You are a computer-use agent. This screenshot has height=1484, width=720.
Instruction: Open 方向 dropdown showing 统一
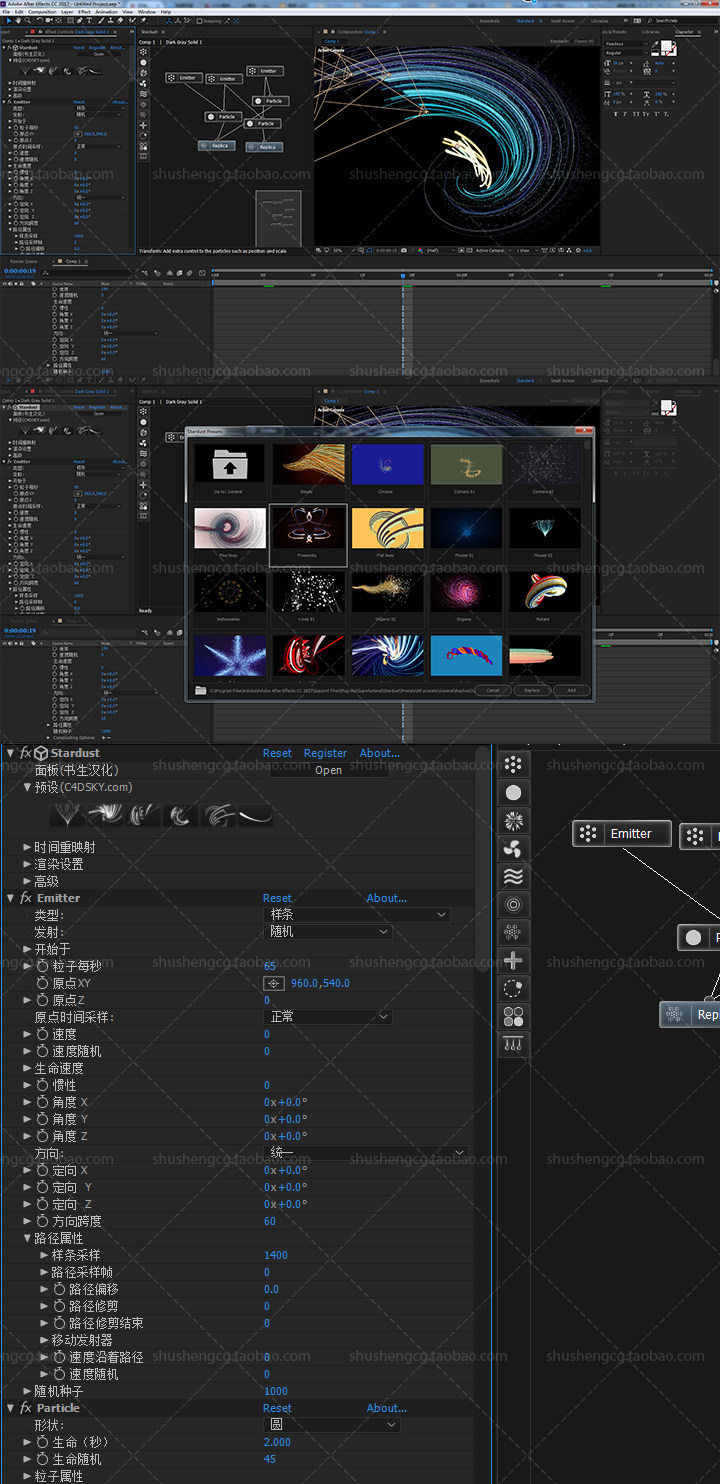click(365, 1153)
